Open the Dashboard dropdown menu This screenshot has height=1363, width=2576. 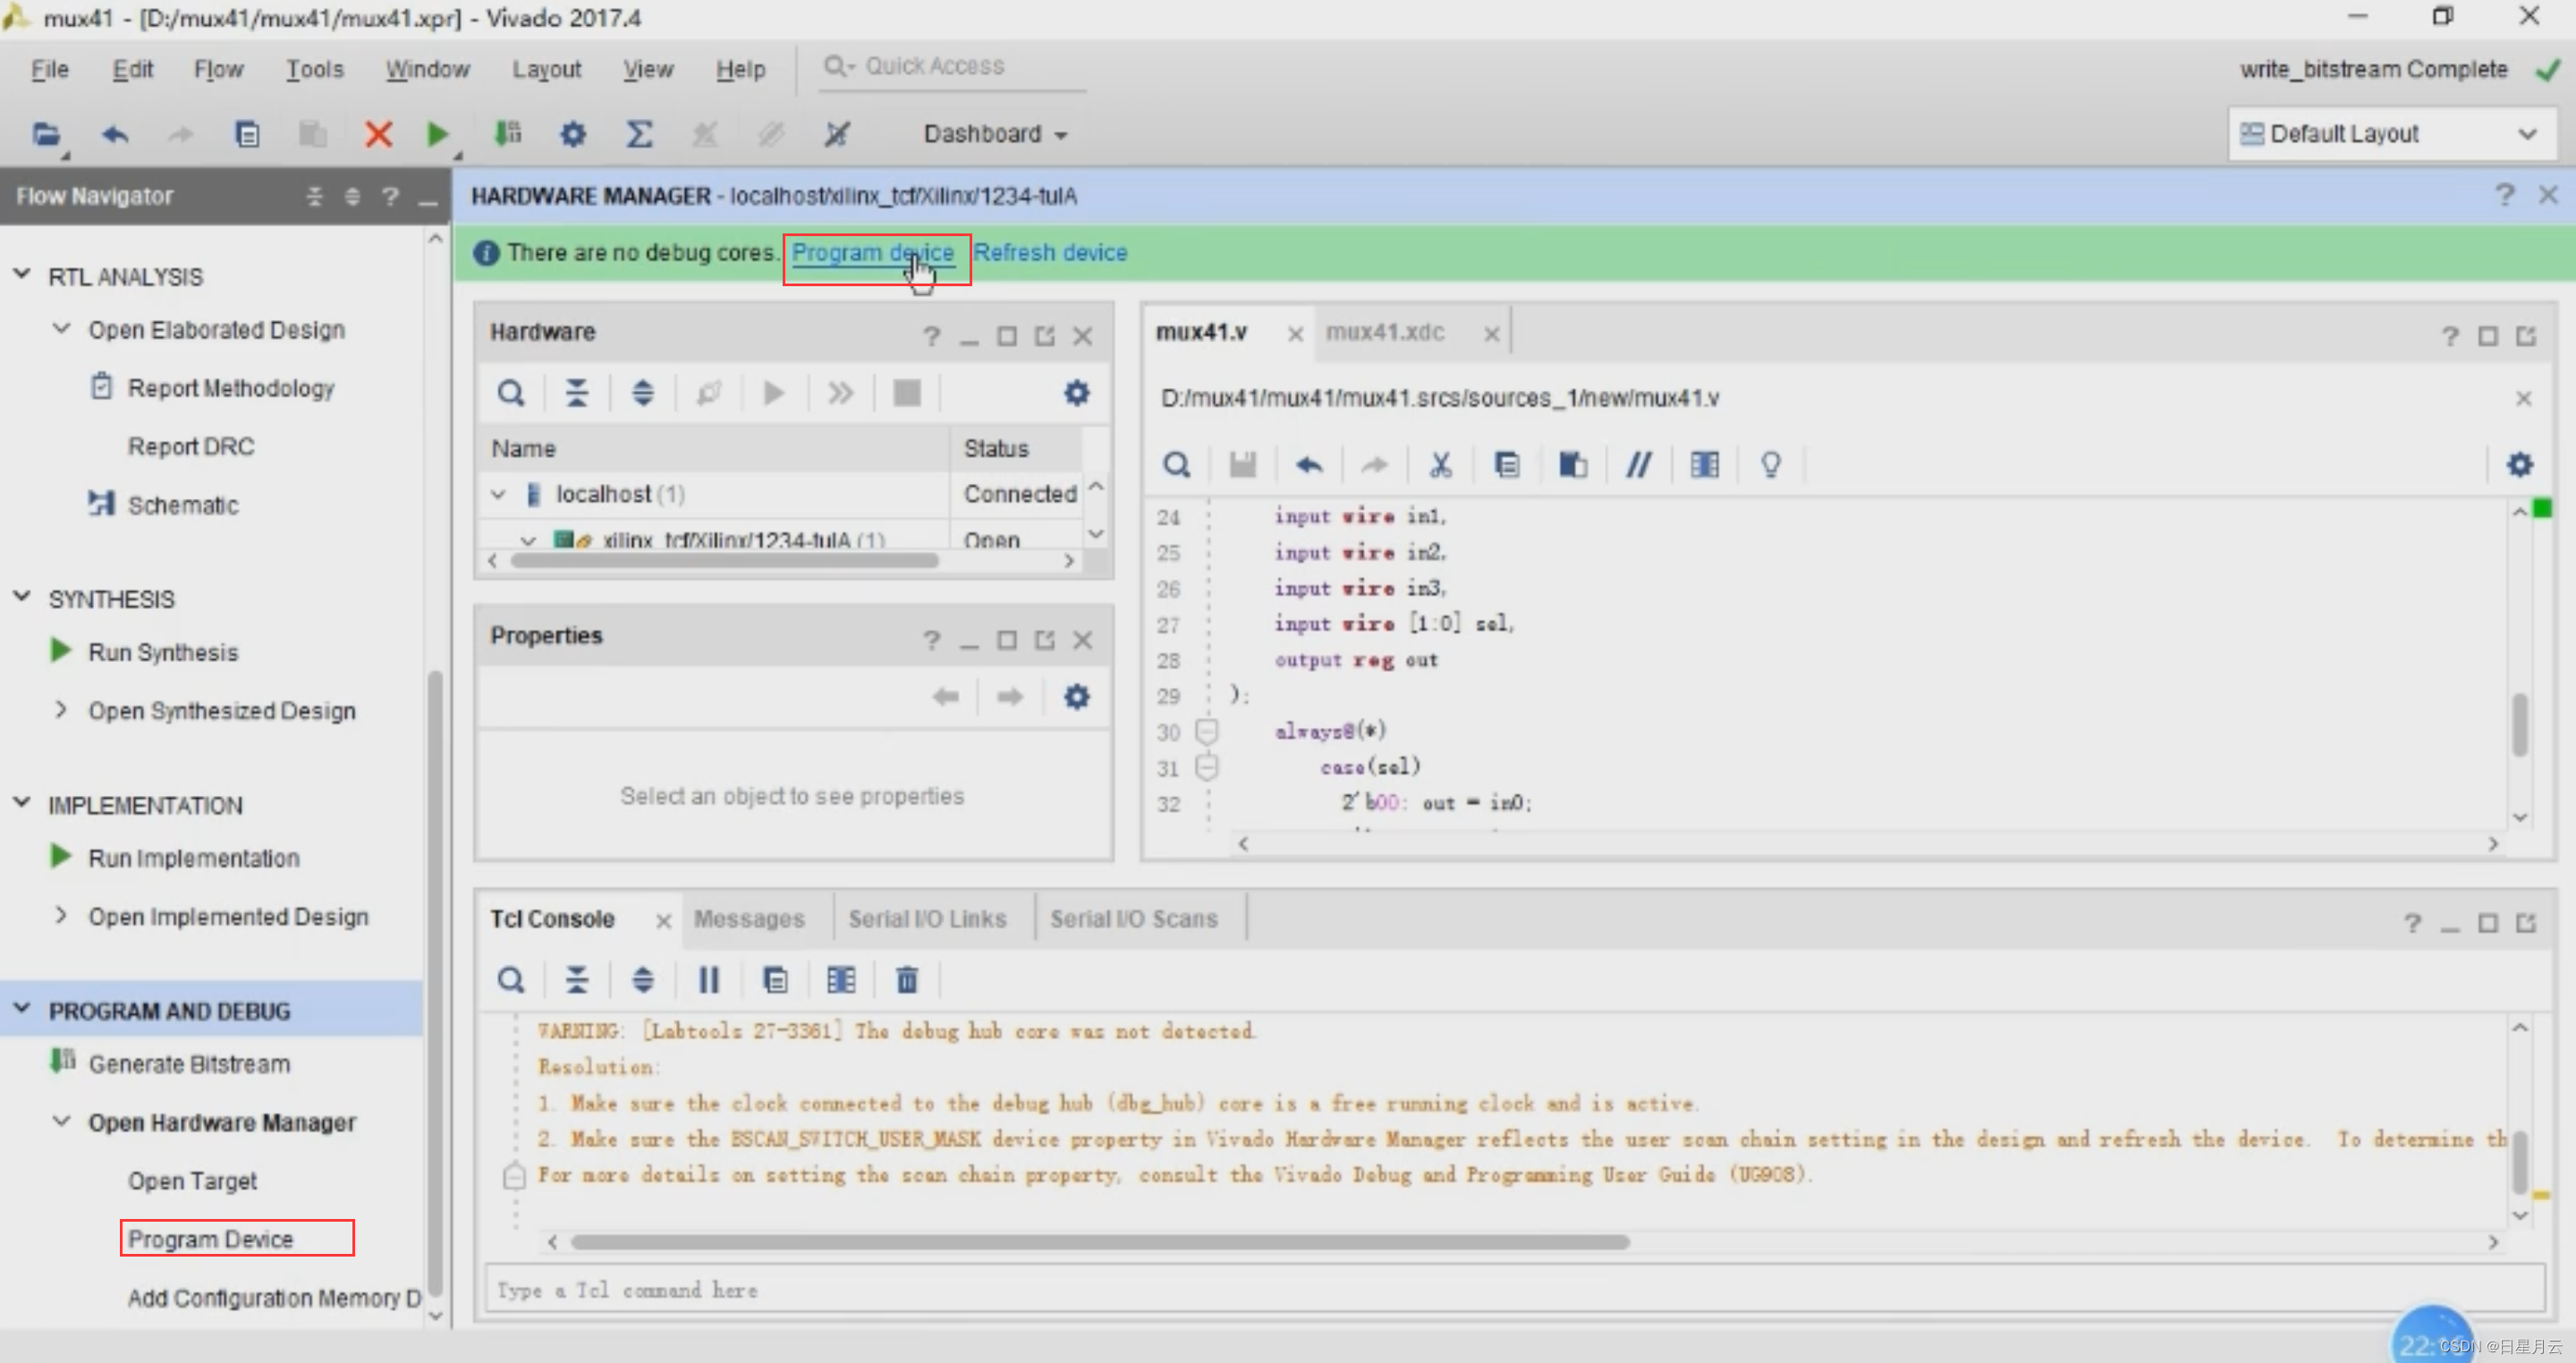[x=995, y=133]
